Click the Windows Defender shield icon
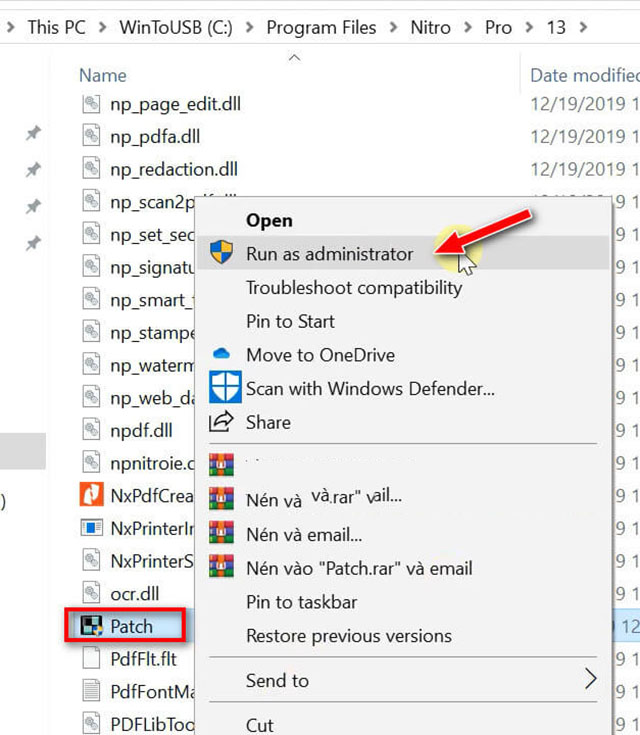 (223, 388)
